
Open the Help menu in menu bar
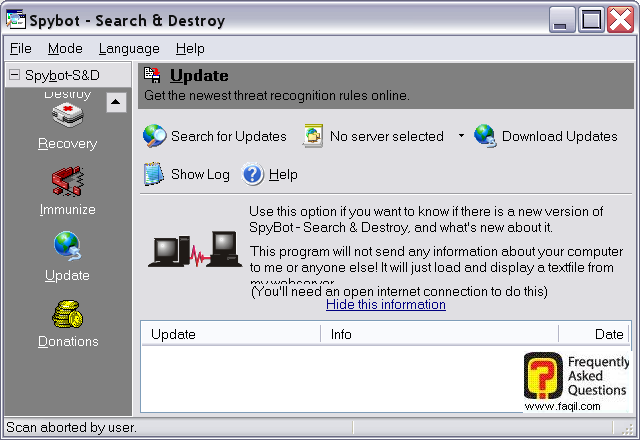[x=190, y=49]
